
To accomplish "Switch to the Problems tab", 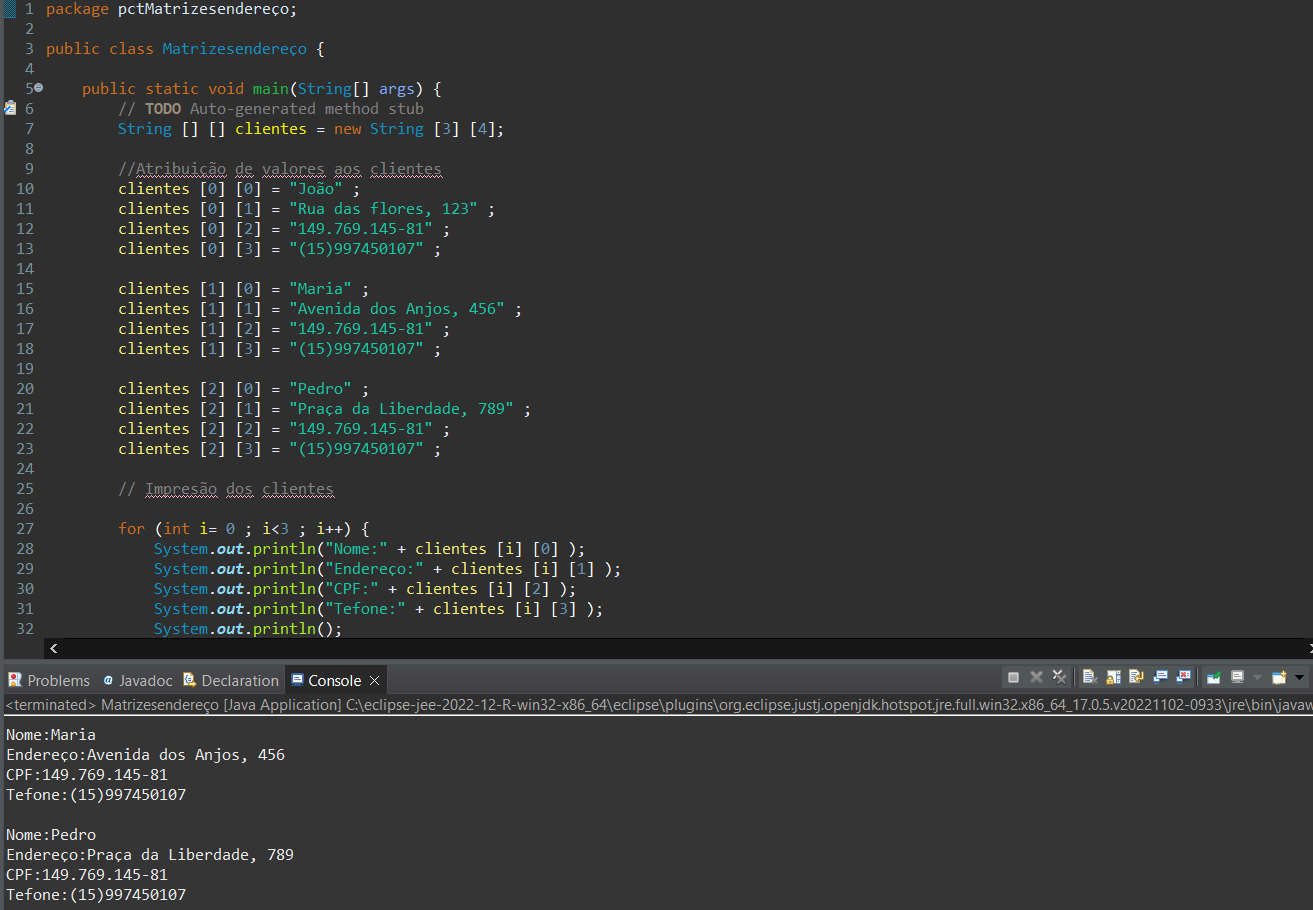I will [x=49, y=680].
